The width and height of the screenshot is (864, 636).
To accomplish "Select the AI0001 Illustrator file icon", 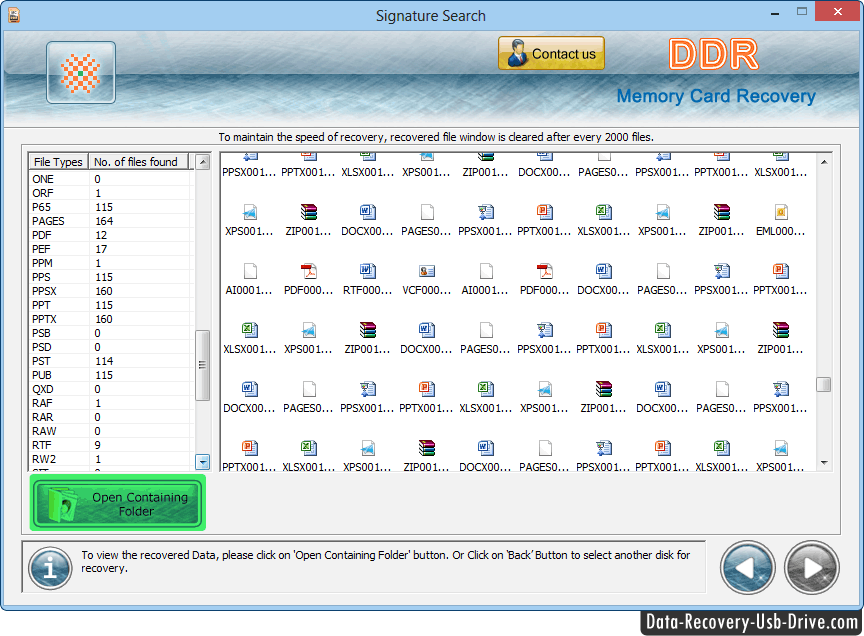I will (x=249, y=272).
